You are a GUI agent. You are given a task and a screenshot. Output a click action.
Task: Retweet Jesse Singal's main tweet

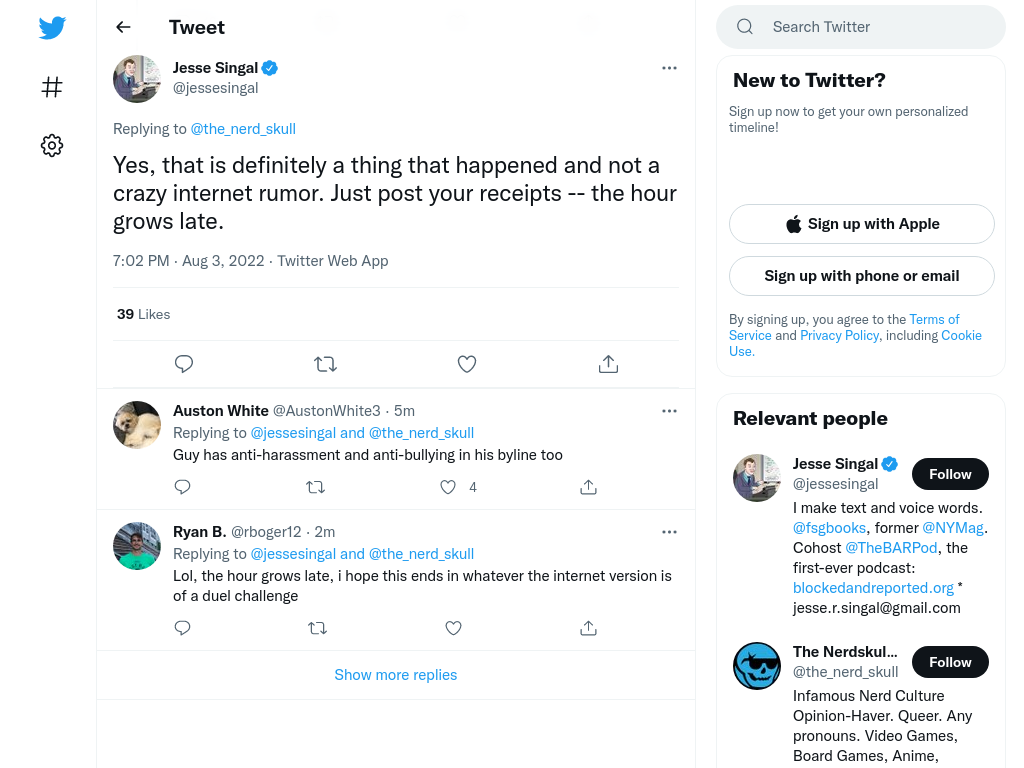325,364
